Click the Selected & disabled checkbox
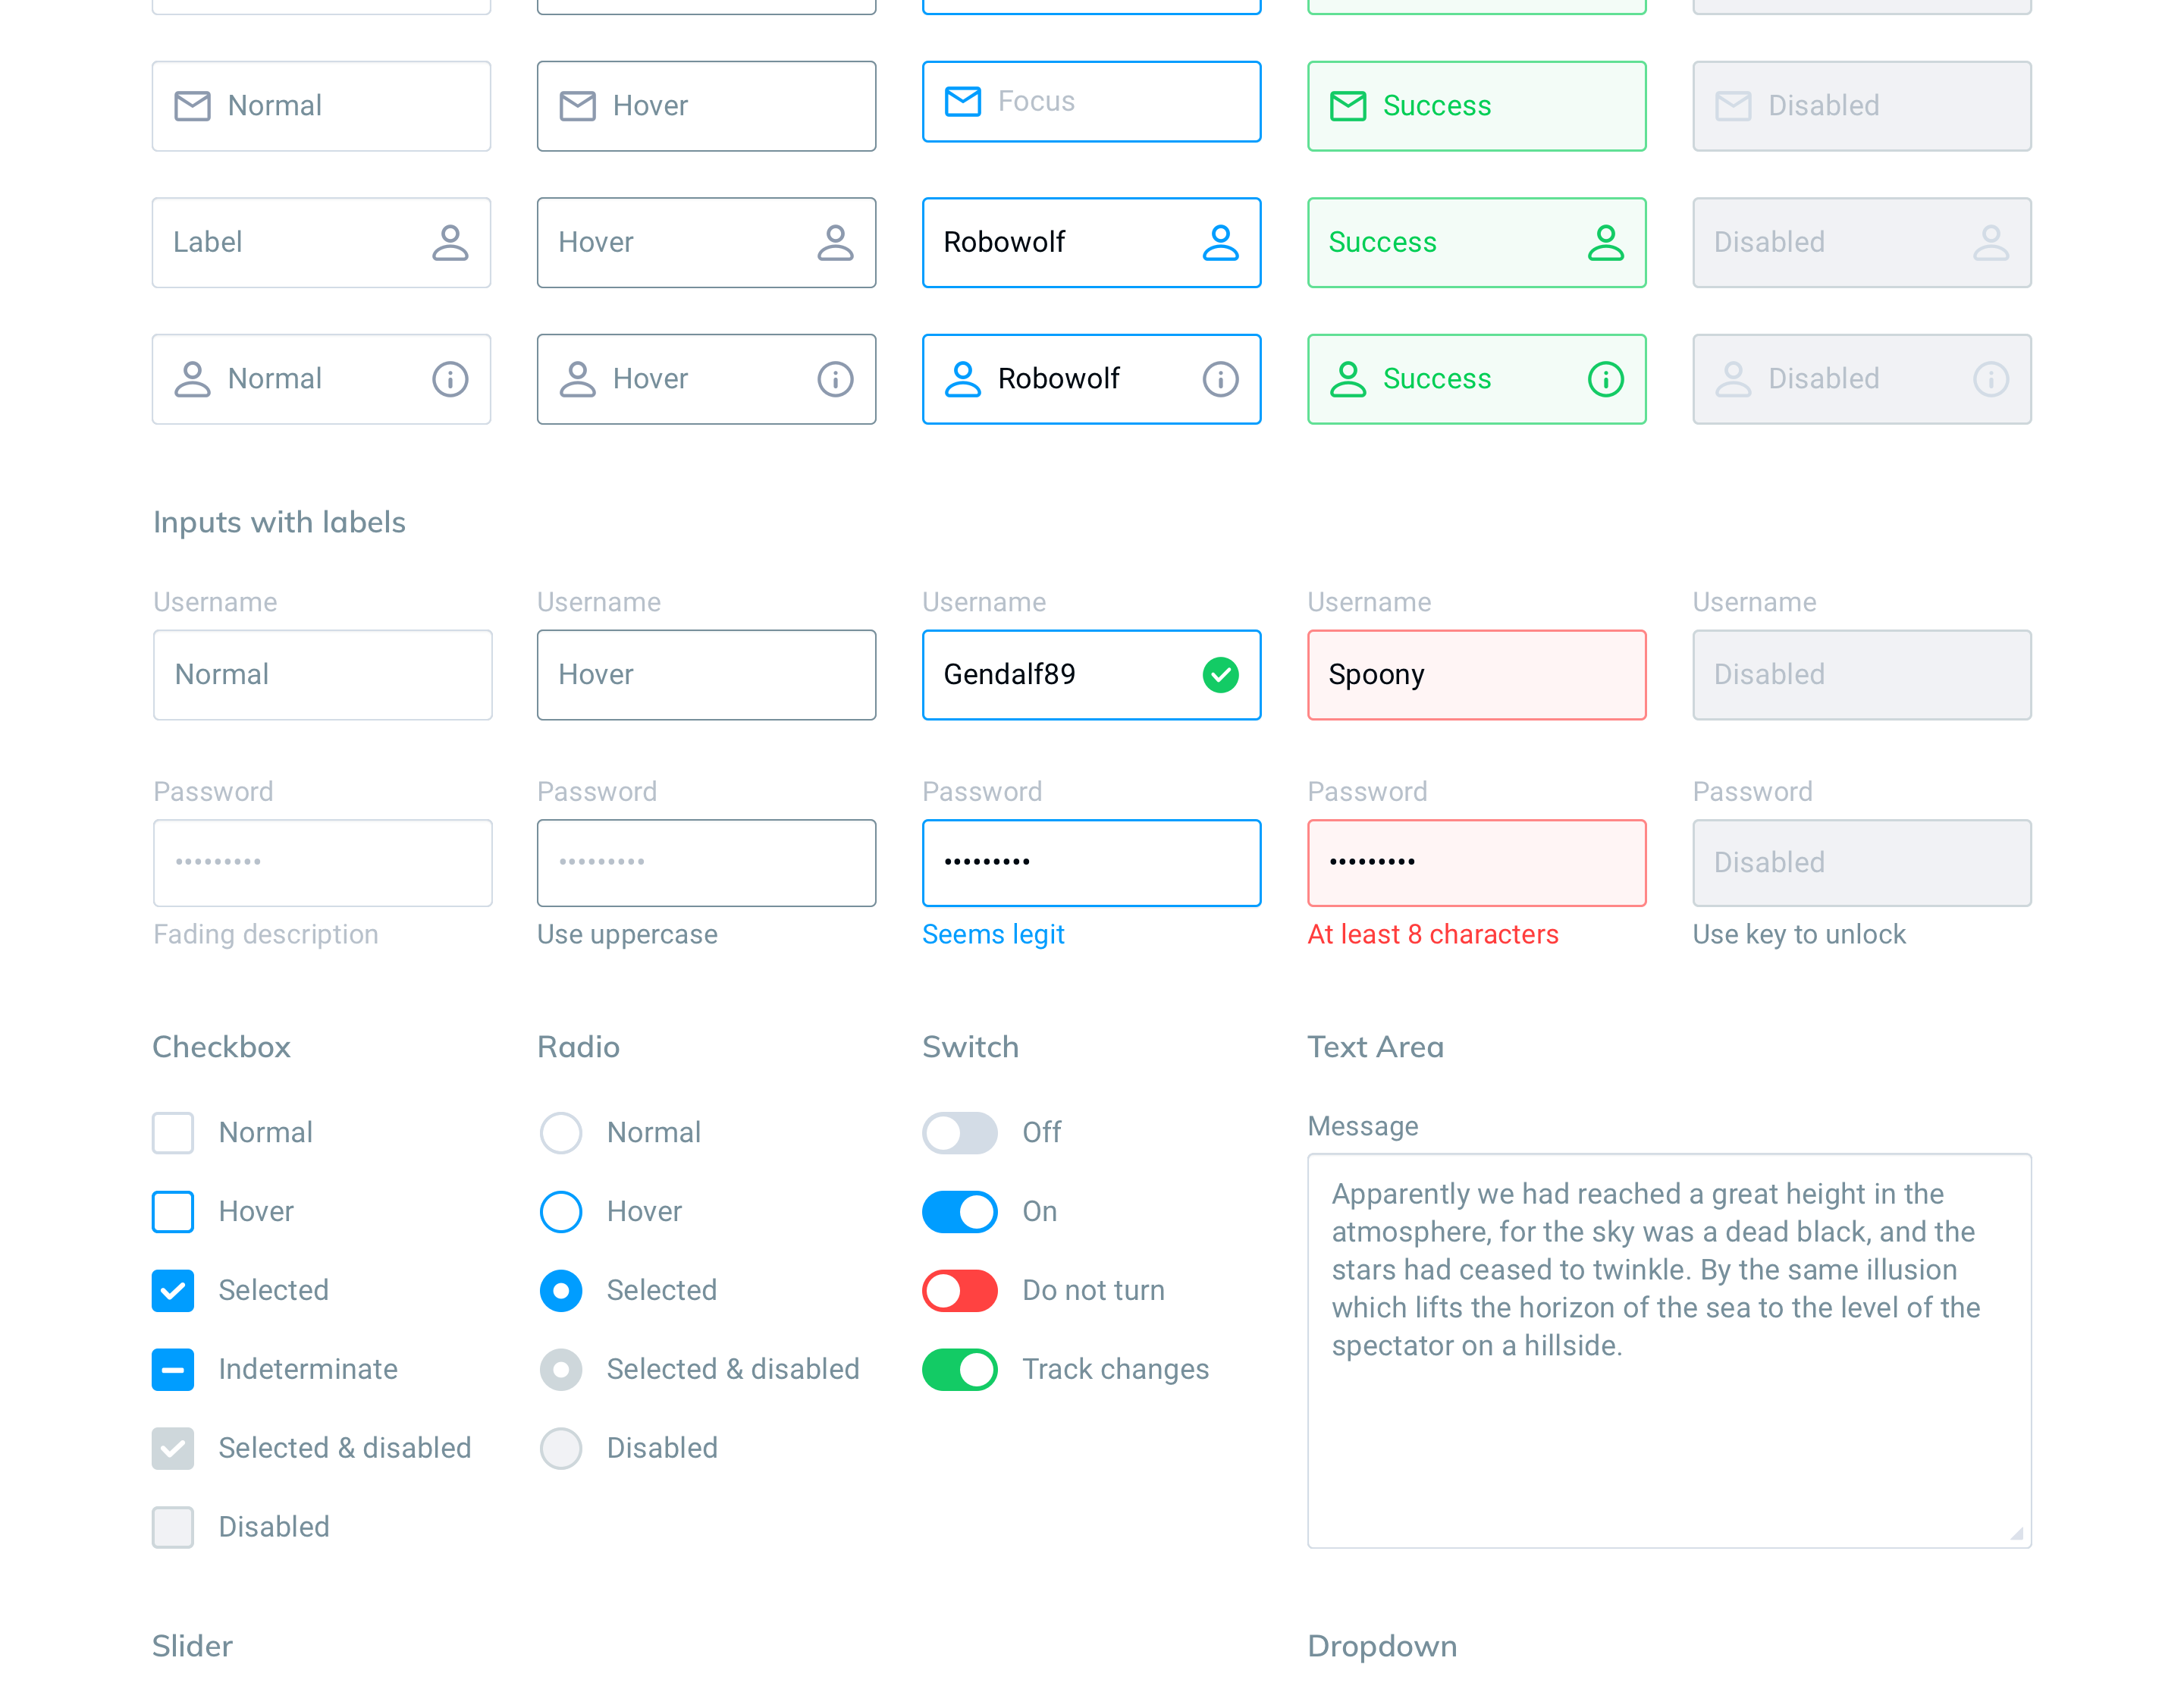Screen dimensions: 2184x1708 pyautogui.click(x=173, y=1449)
